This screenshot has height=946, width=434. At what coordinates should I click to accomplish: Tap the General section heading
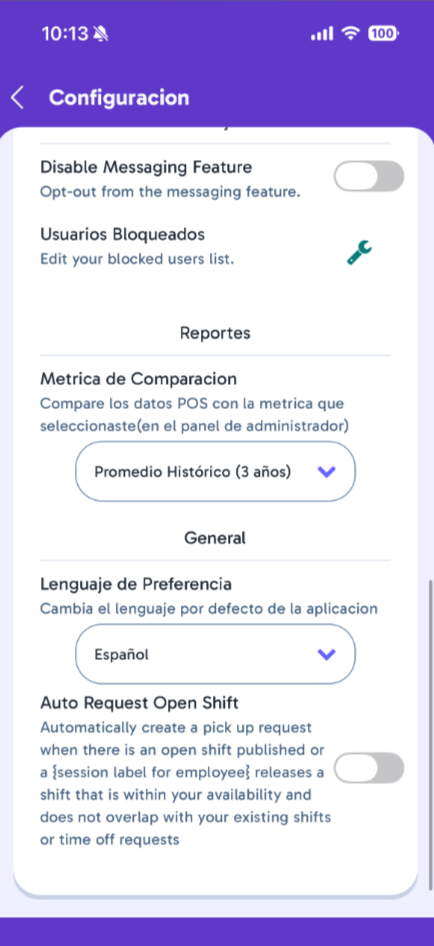(x=215, y=538)
